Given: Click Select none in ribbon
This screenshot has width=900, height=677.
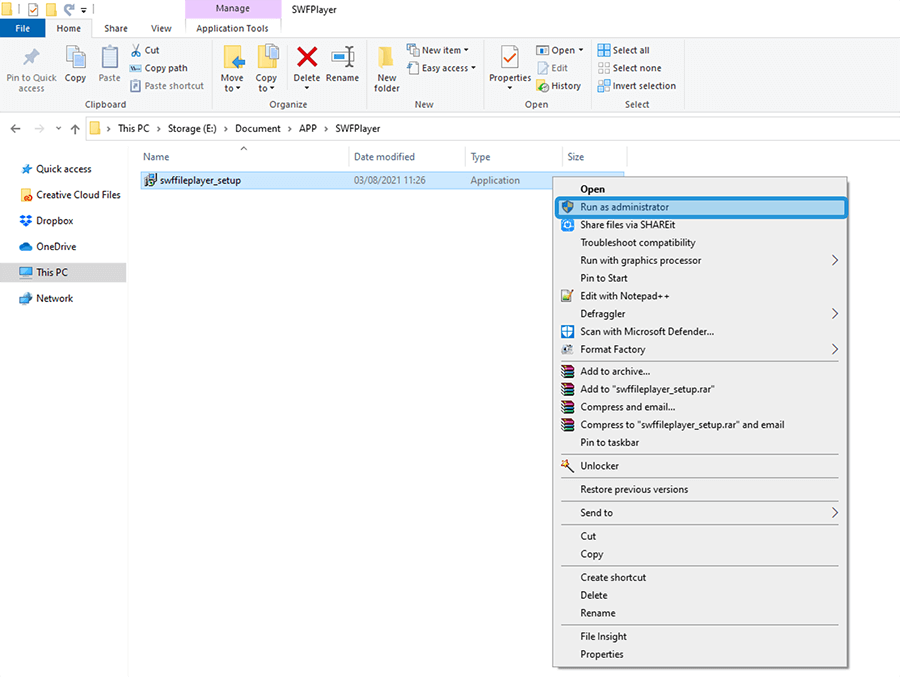Looking at the screenshot, I should (630, 68).
